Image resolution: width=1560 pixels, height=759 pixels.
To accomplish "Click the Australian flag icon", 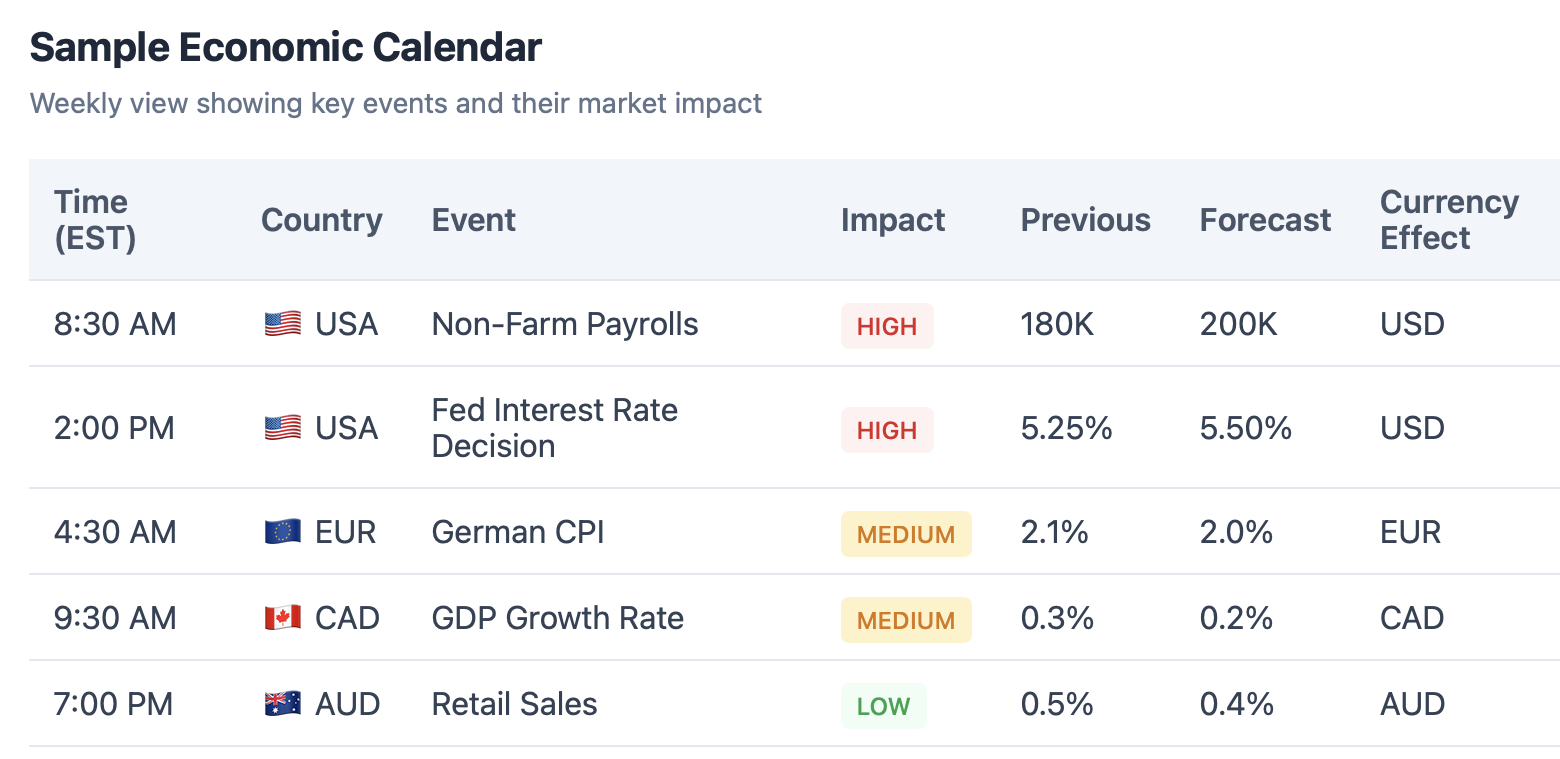I will tap(282, 705).
